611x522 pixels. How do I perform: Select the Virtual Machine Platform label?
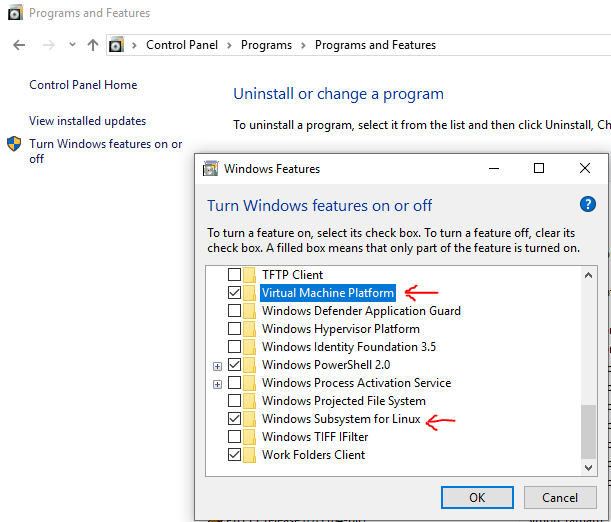[x=328, y=293]
